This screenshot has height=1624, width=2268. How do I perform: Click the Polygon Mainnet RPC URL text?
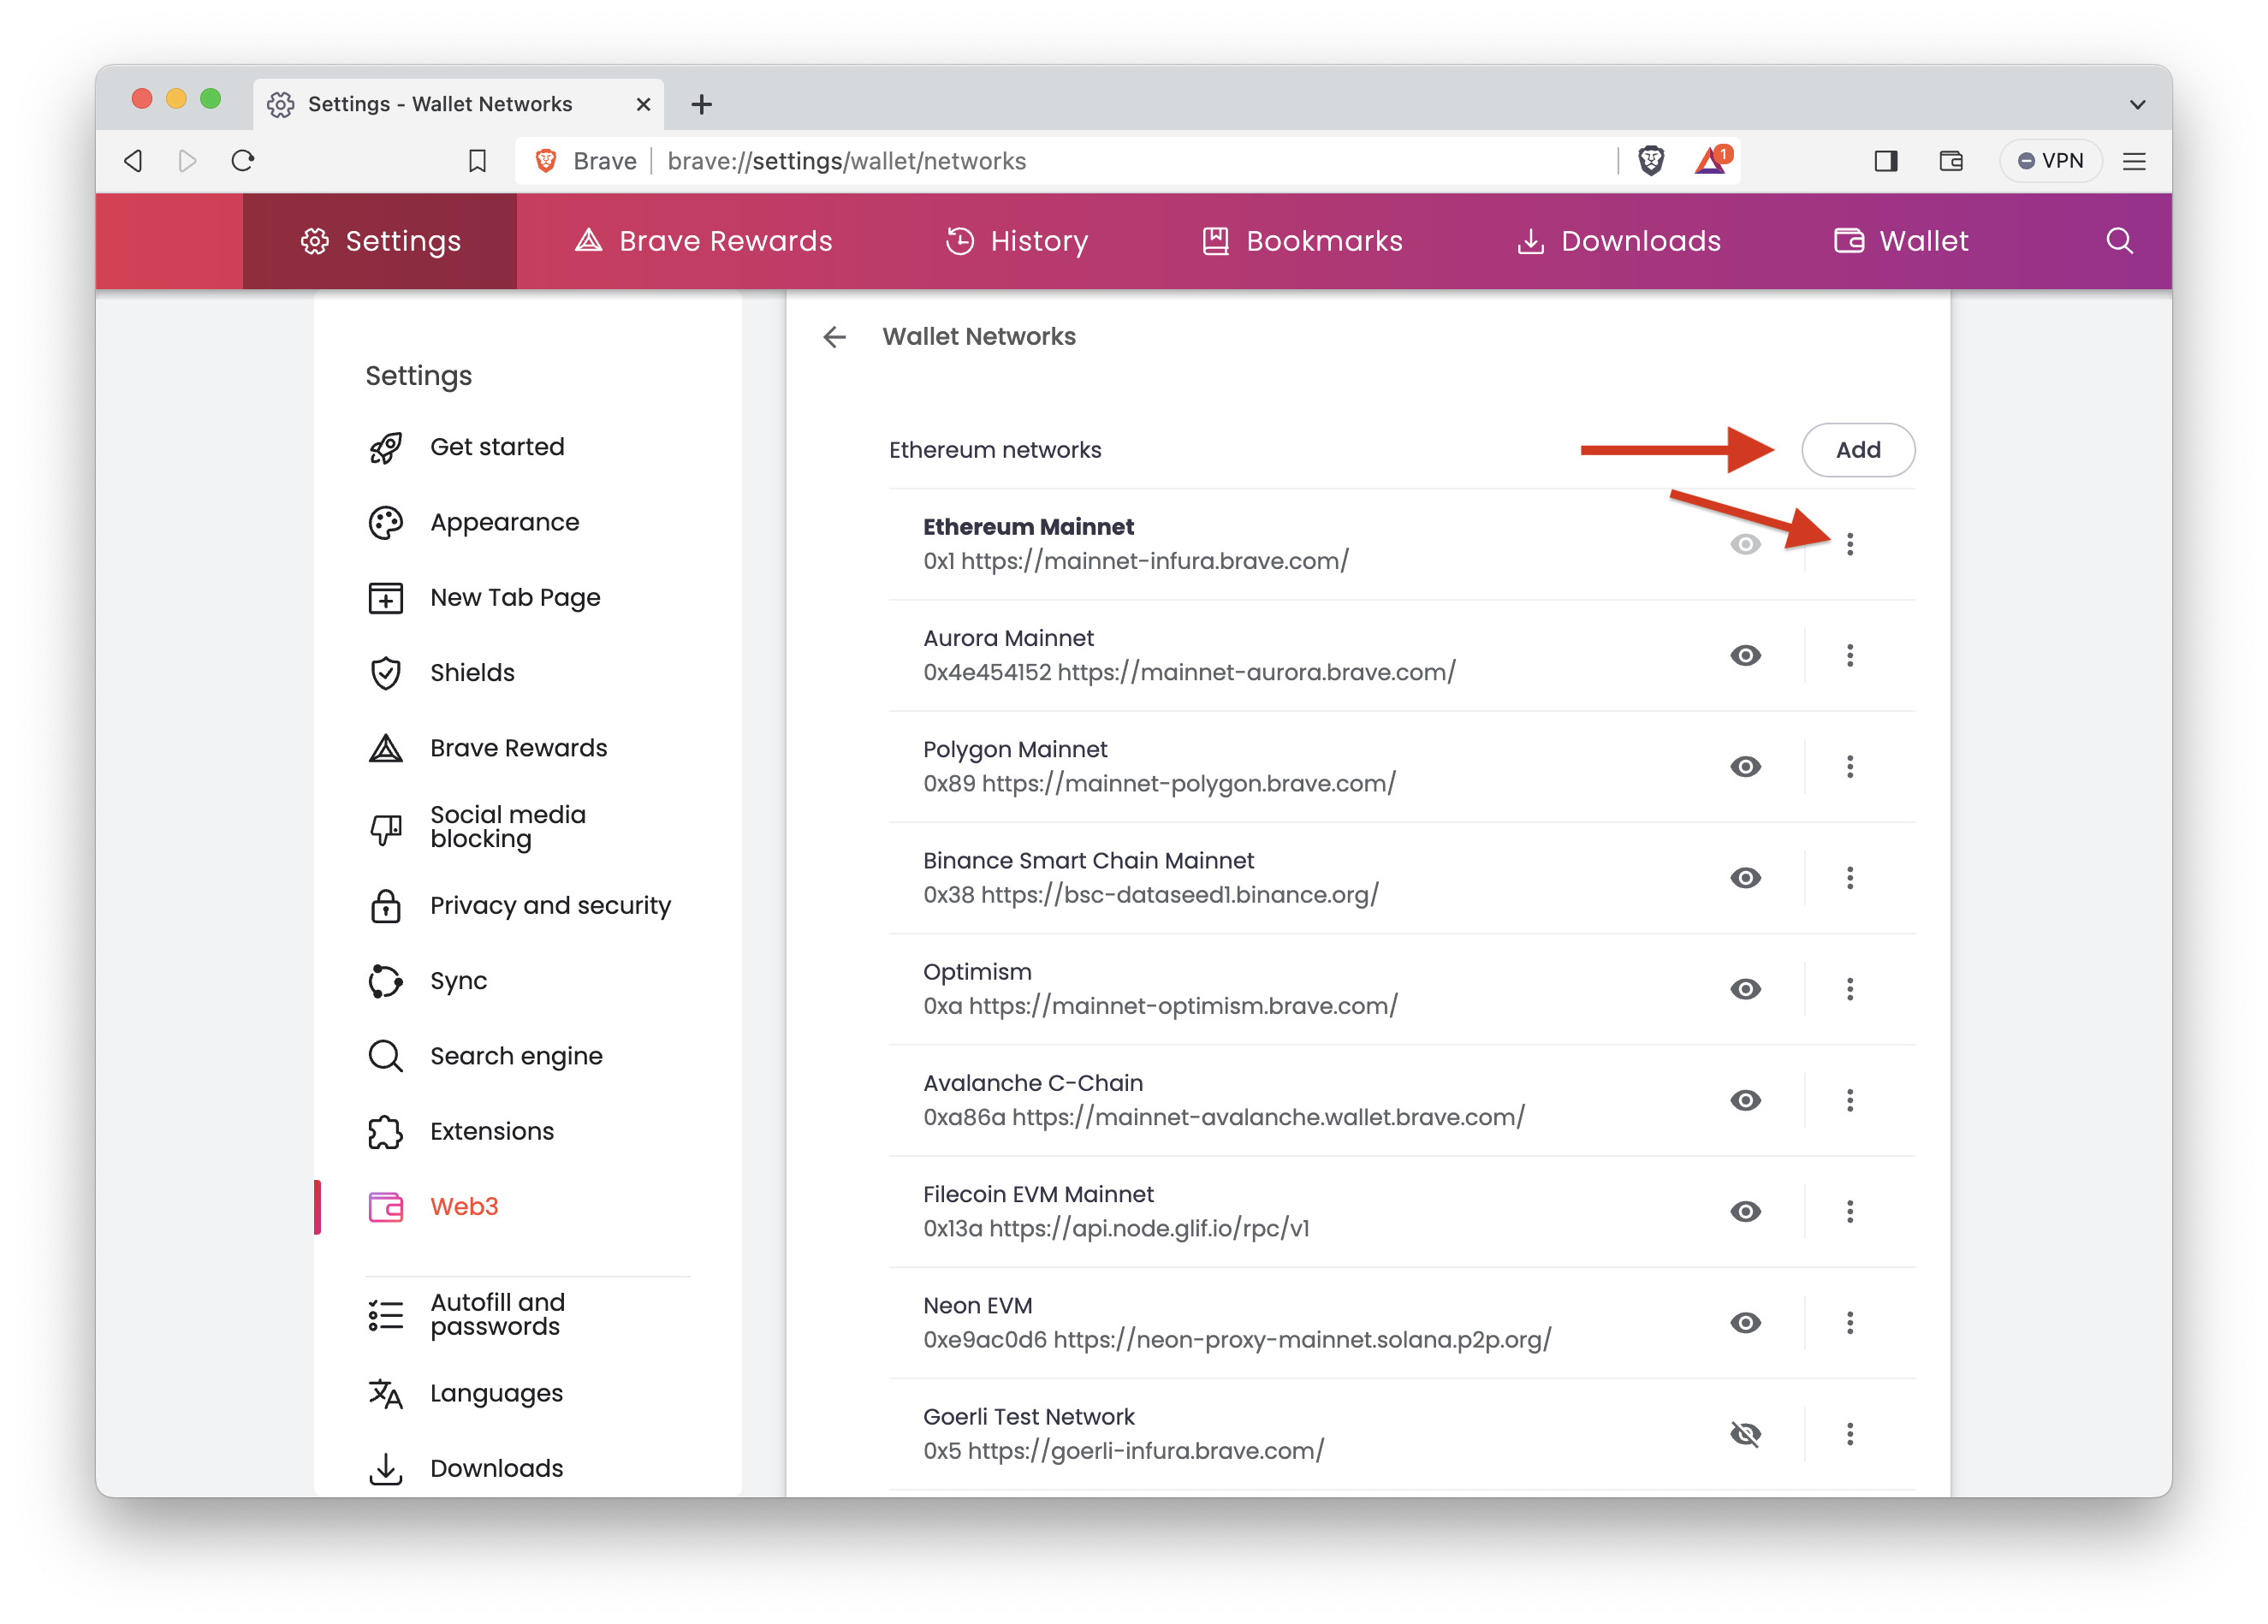(x=1188, y=784)
